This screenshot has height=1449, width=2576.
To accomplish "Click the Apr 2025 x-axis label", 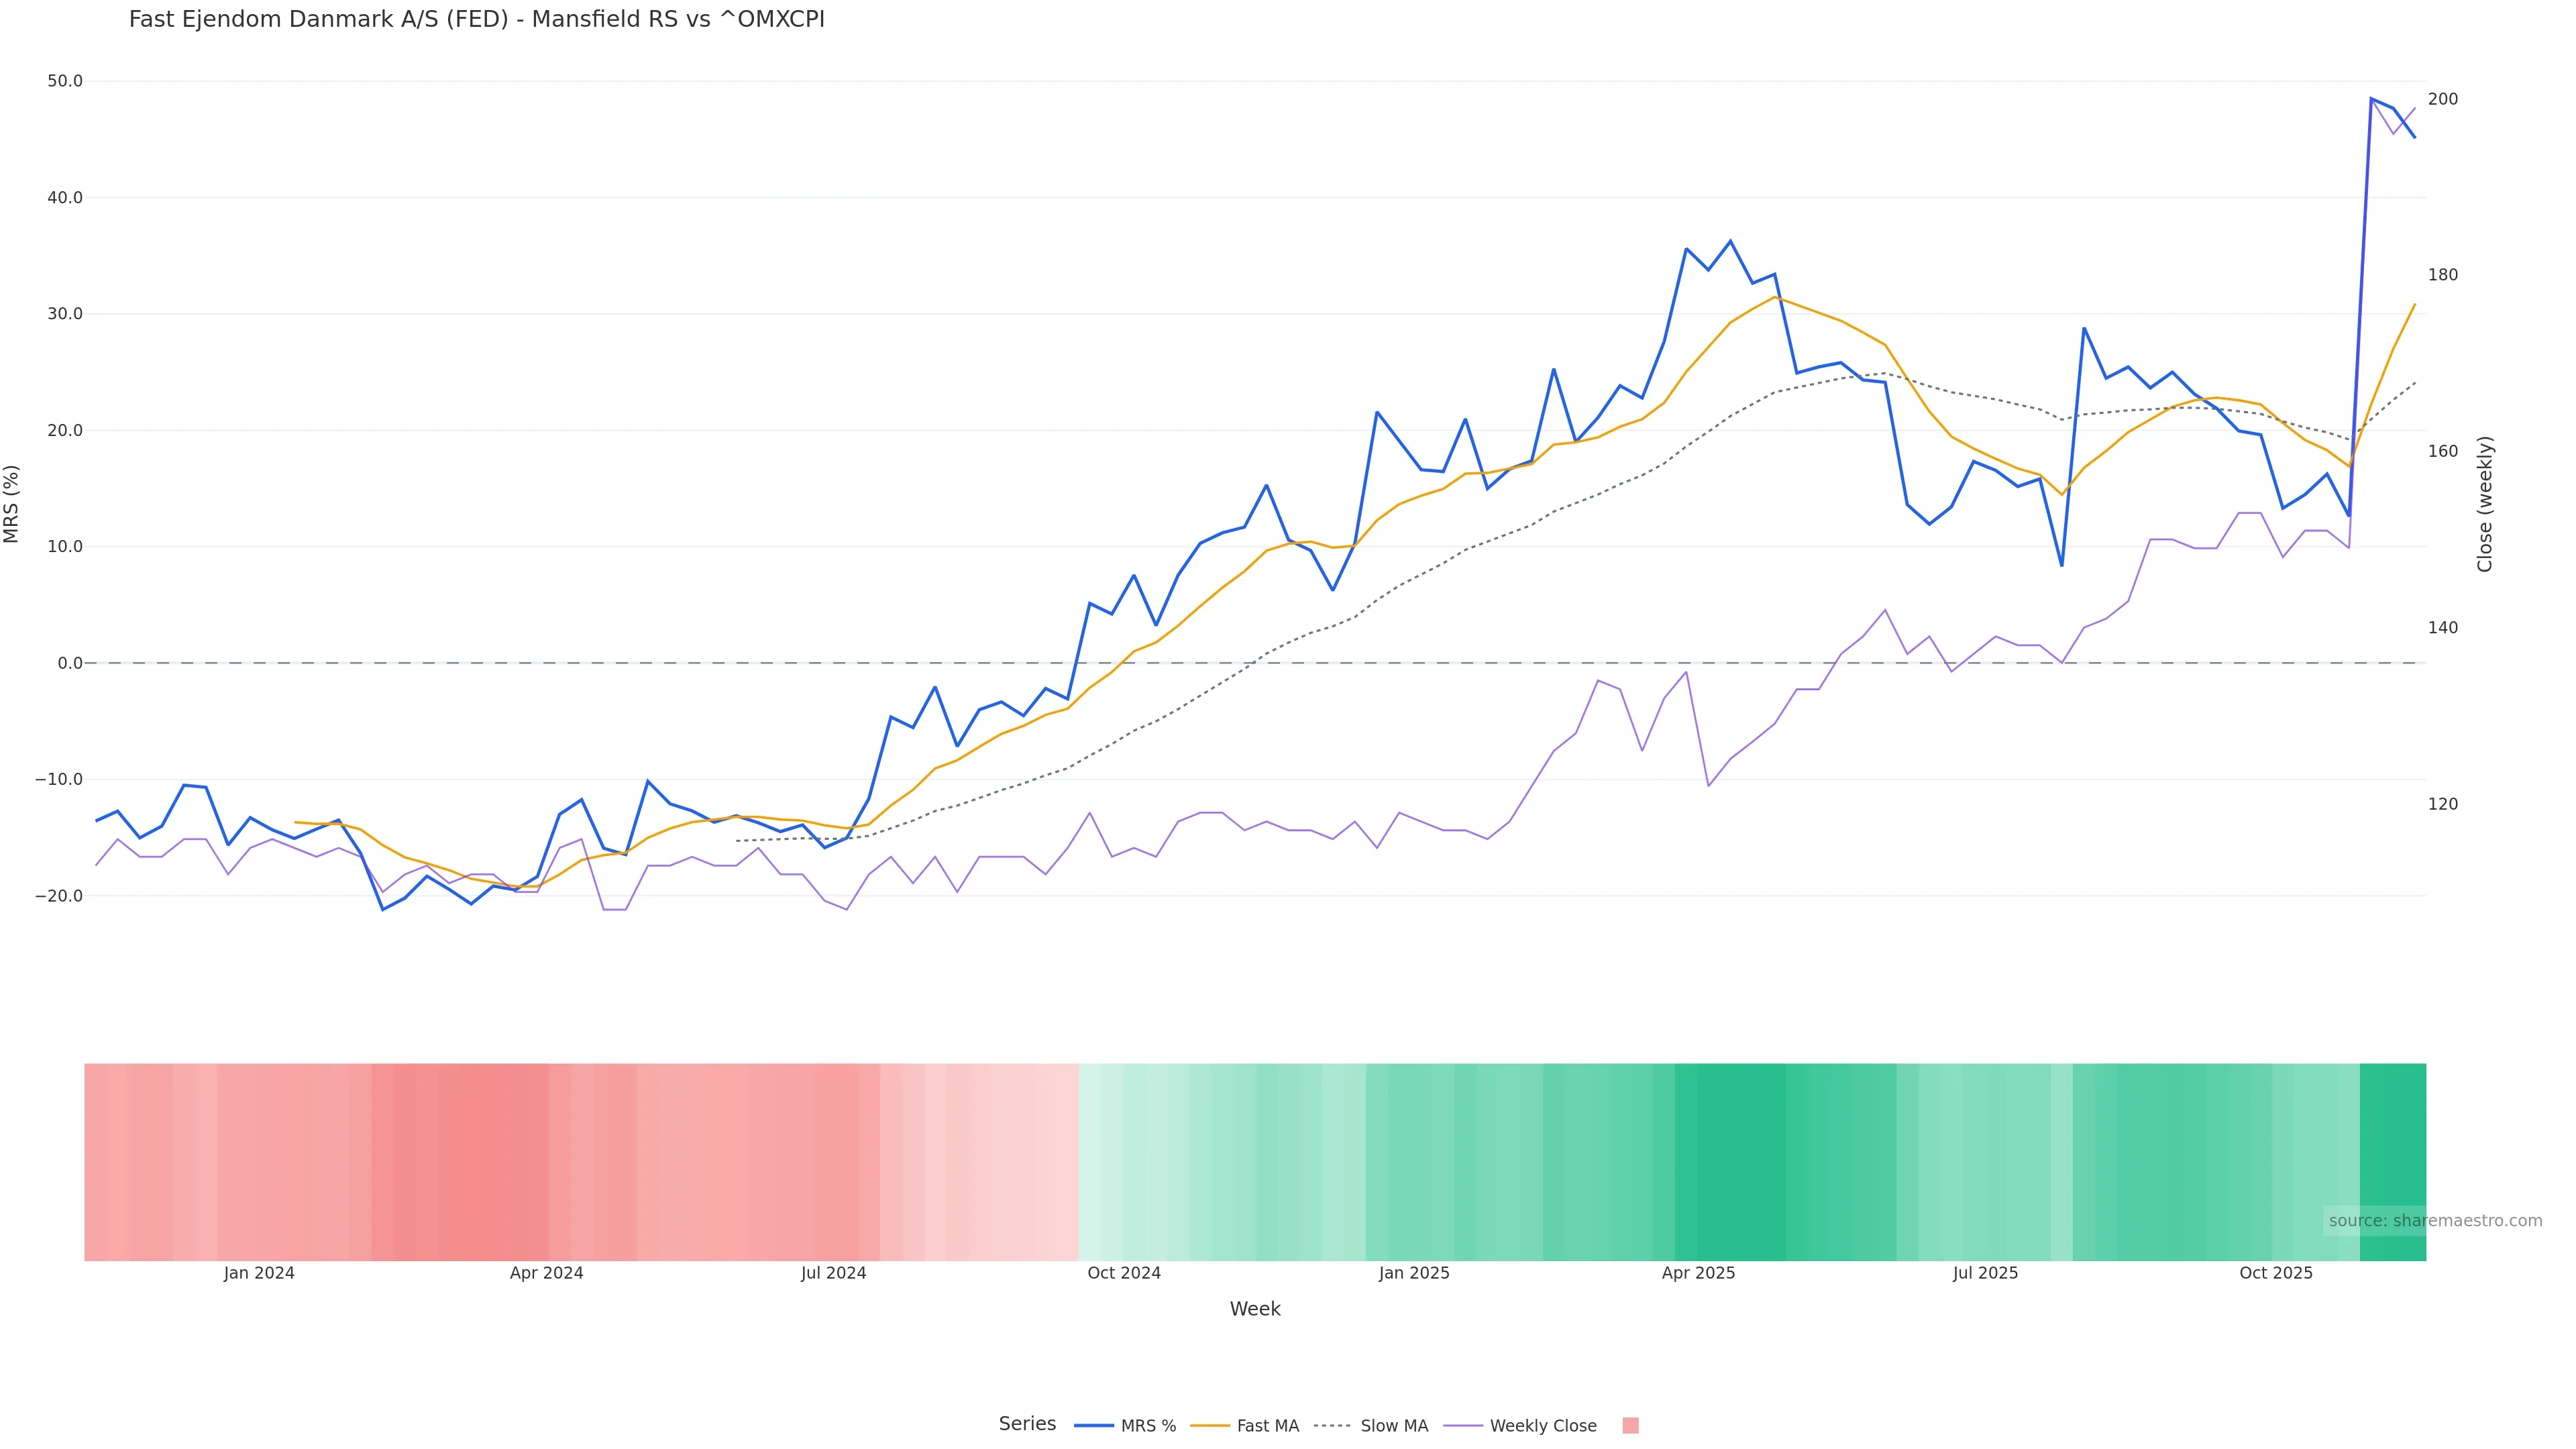I will coord(1698,1274).
